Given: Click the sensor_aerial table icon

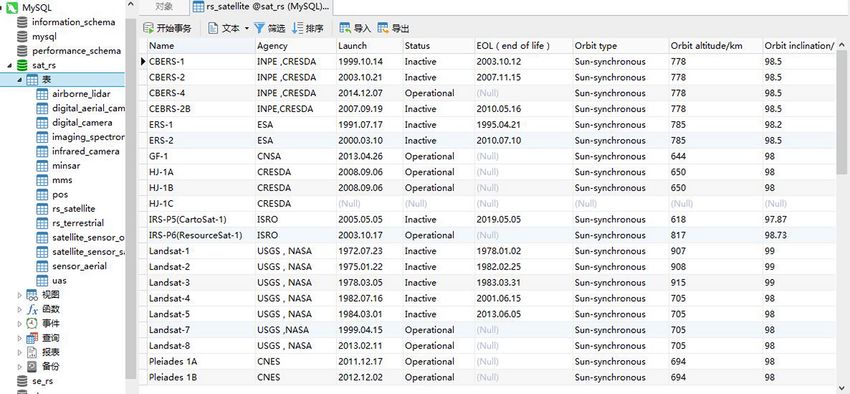Looking at the screenshot, I should (x=42, y=266).
